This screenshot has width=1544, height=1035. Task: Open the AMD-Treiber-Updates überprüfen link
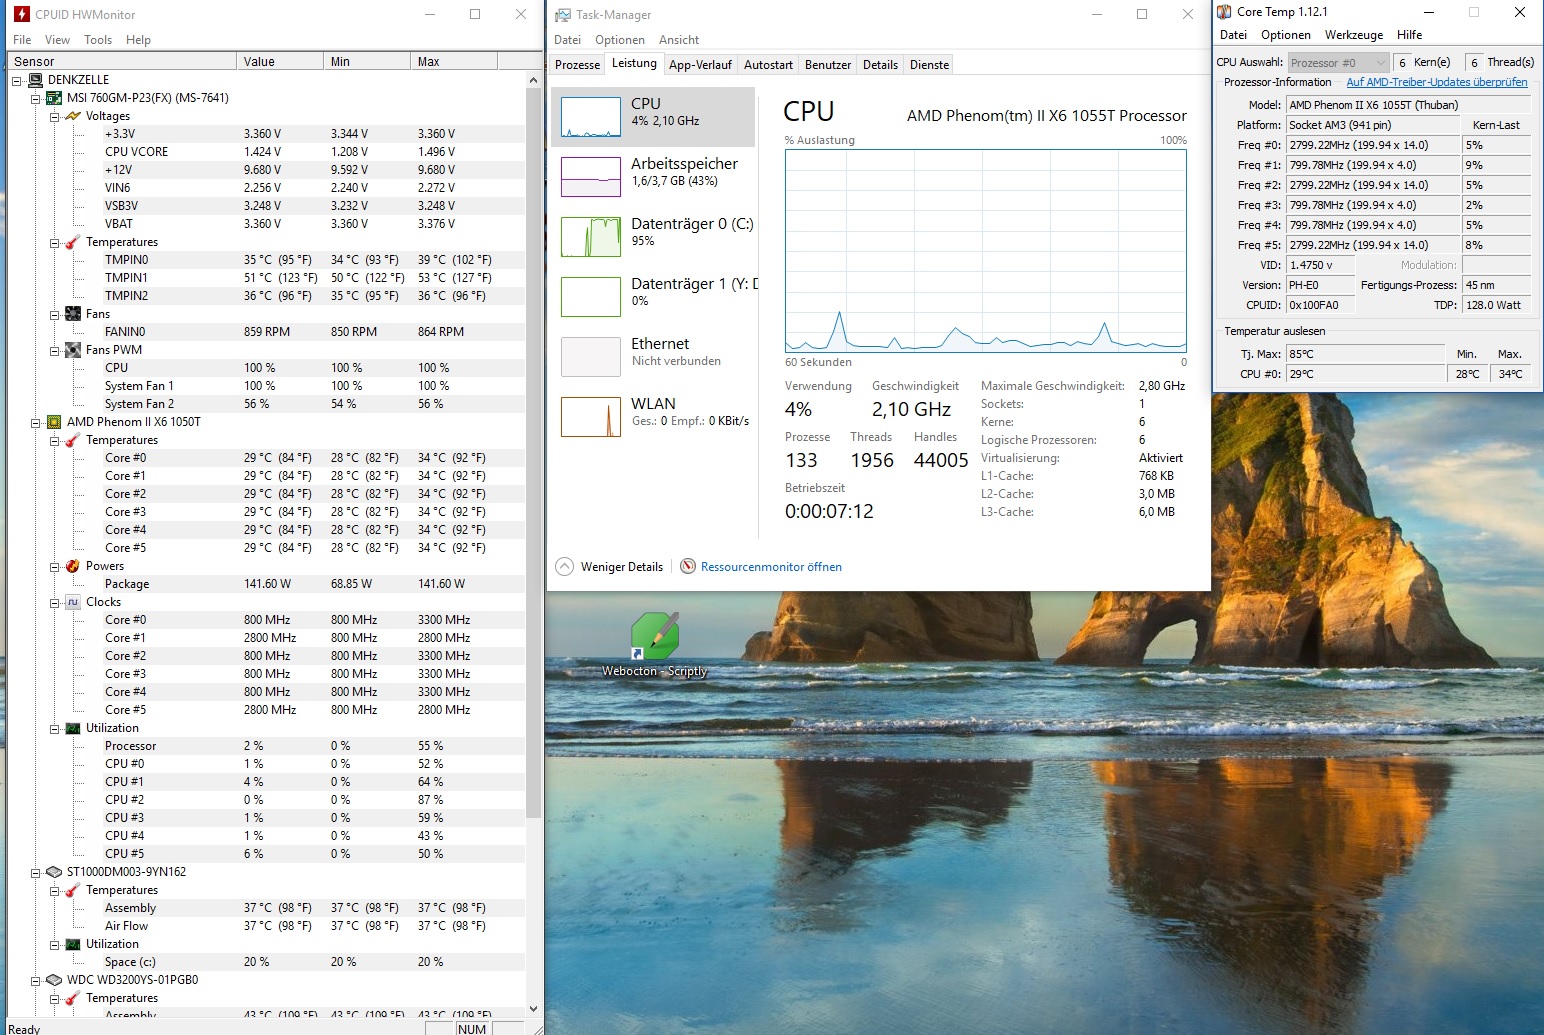tap(1437, 82)
